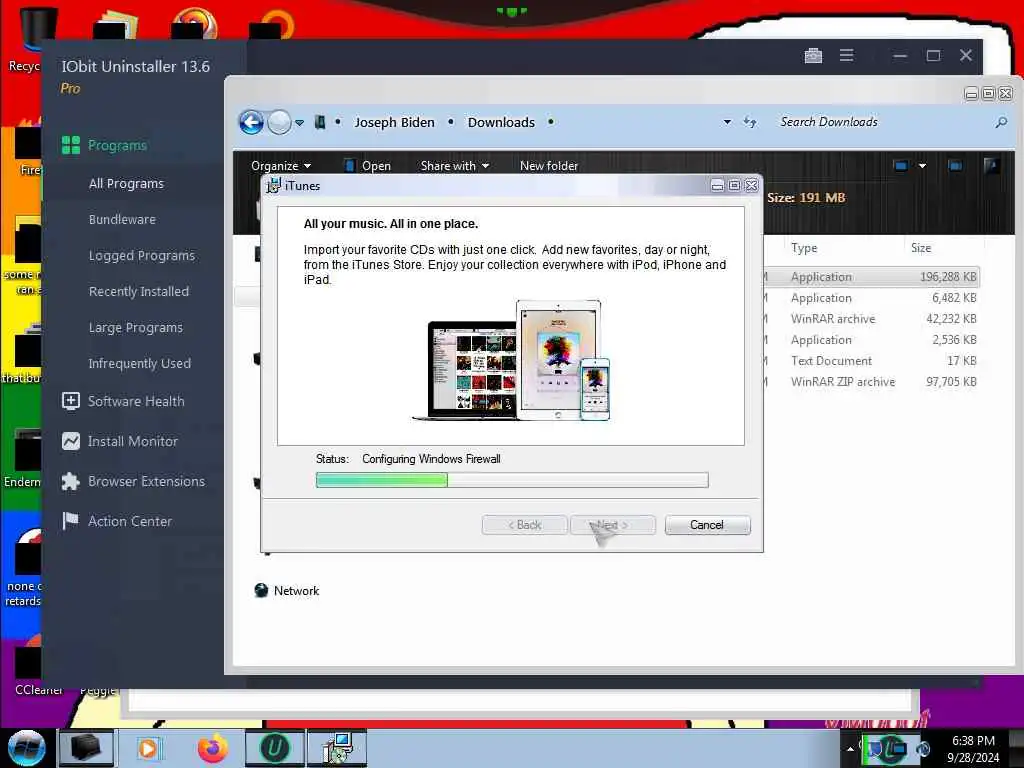The height and width of the screenshot is (768, 1024).
Task: Click the change view icon in explorer toolbar
Action: [x=901, y=166]
